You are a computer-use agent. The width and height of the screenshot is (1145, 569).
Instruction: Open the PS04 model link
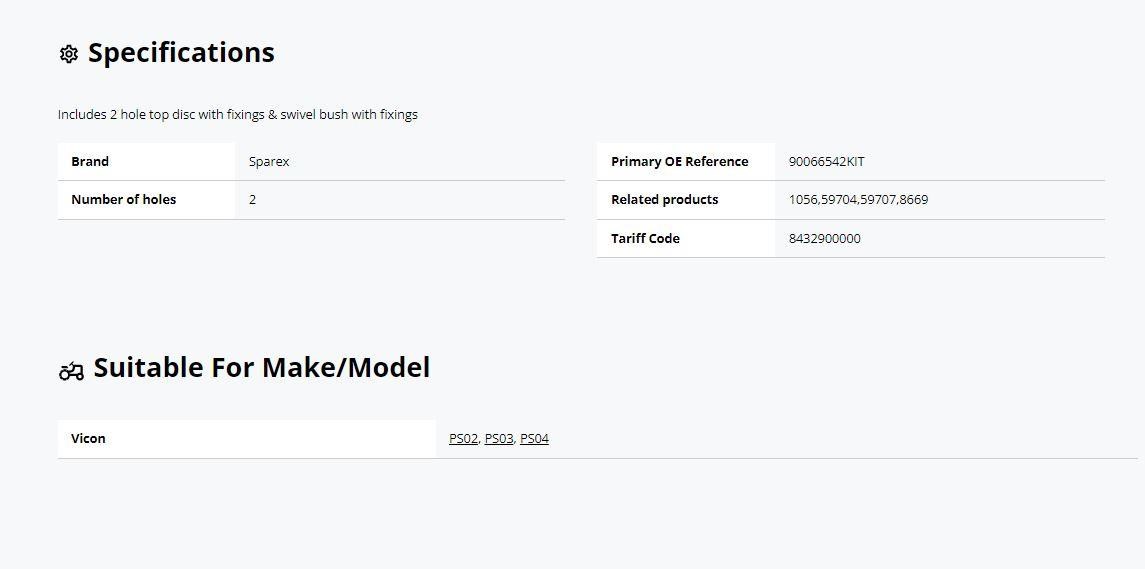coord(535,438)
